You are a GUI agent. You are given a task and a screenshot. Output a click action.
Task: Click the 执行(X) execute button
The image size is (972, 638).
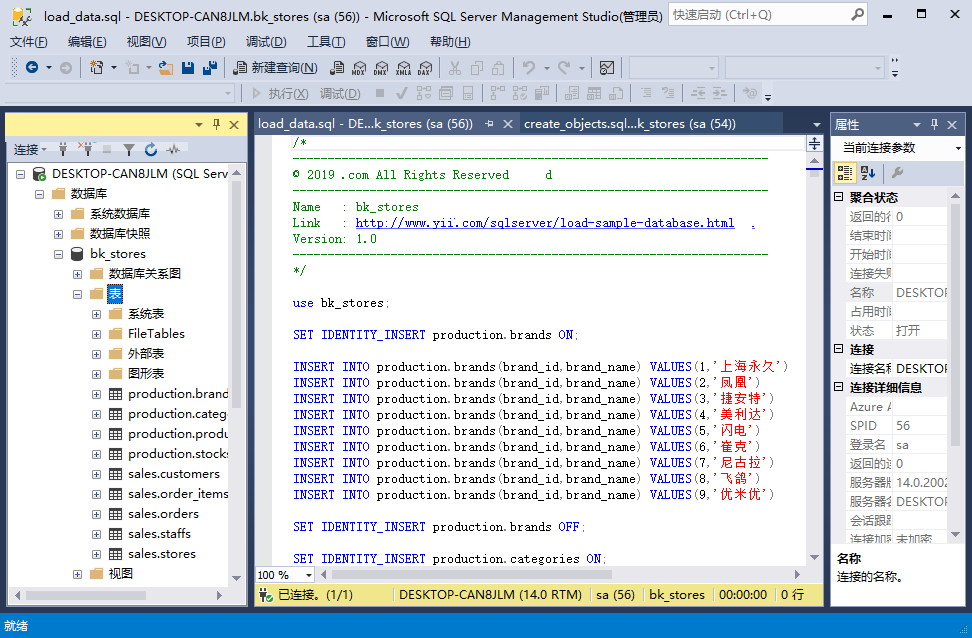280,94
